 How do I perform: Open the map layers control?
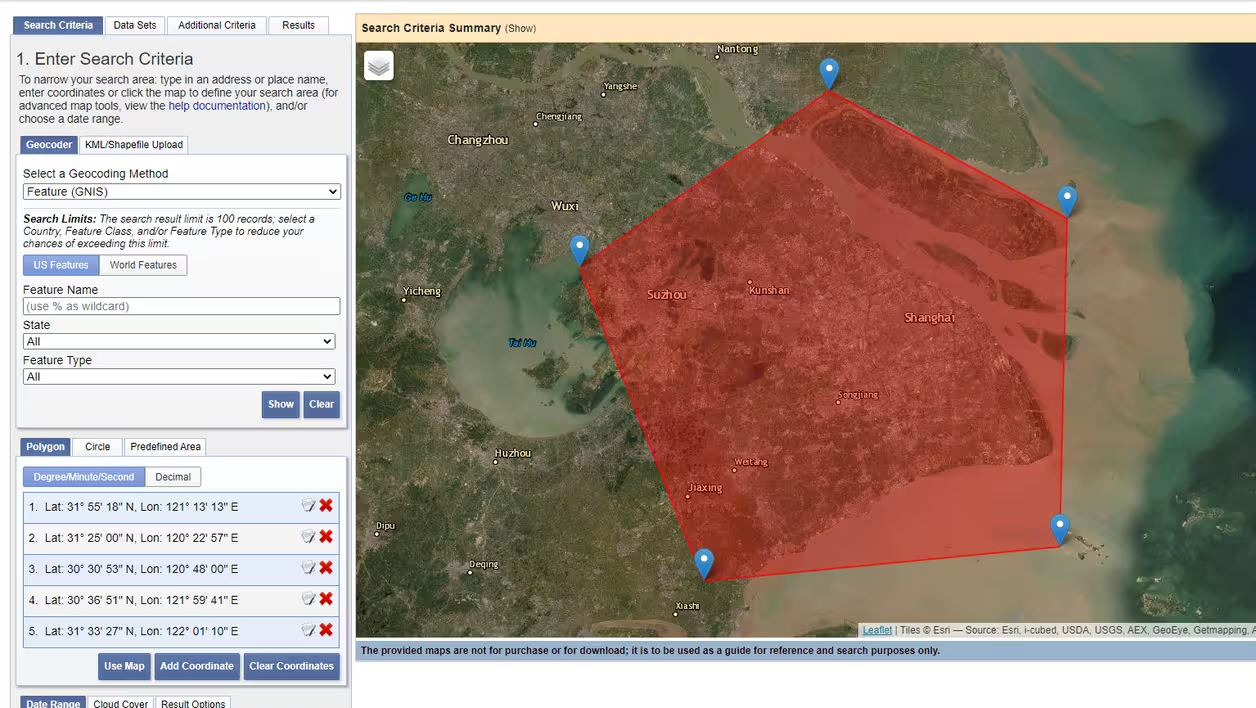pyautogui.click(x=378, y=66)
